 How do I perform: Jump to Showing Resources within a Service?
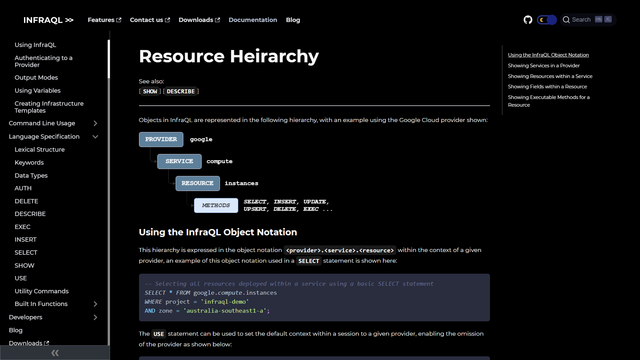point(550,76)
